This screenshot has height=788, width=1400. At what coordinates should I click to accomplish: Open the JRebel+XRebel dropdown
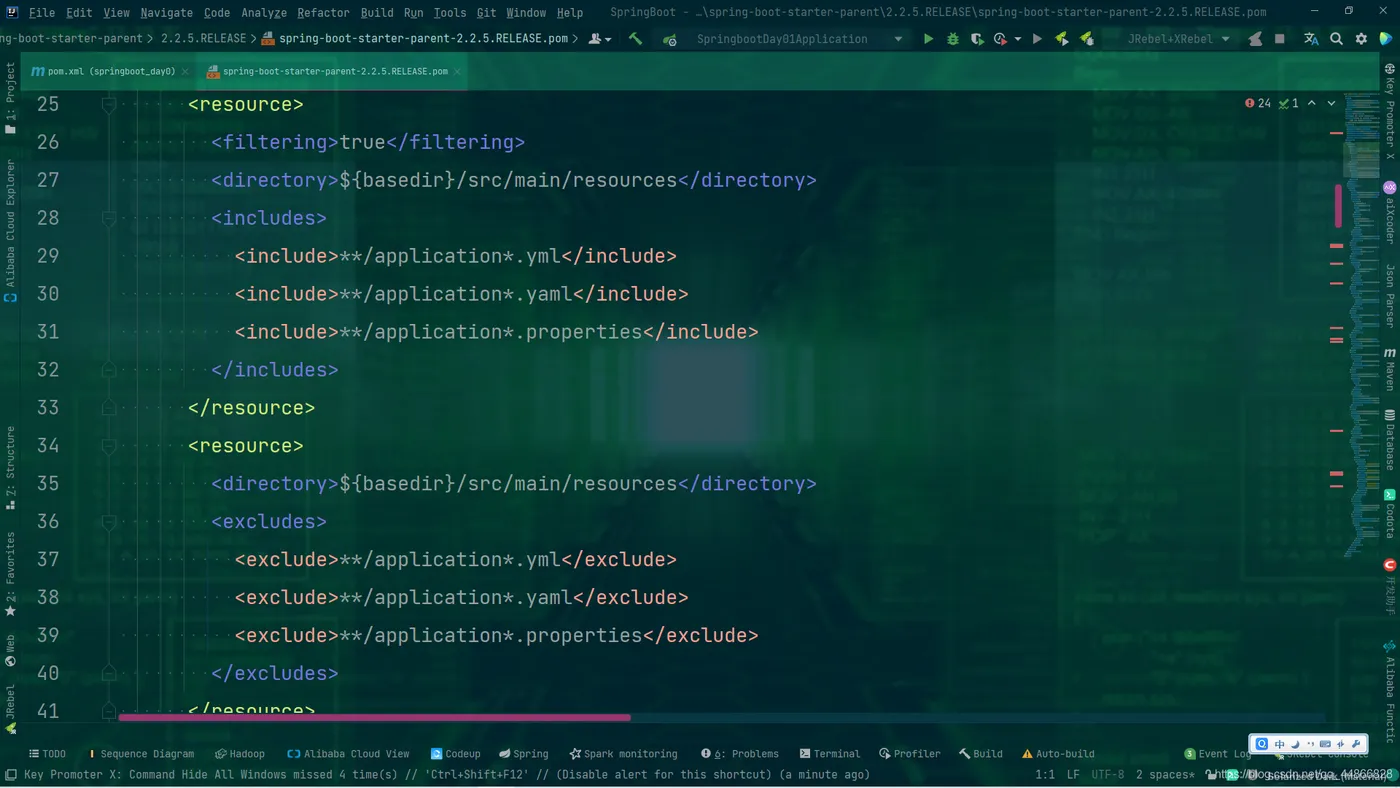click(1178, 39)
